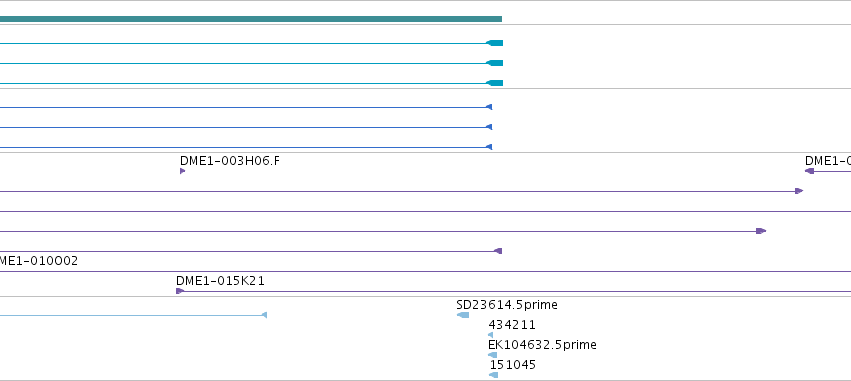This screenshot has width=851, height=381.
Task: Select the glyph beneath the 151045 label
Action: coord(493,375)
